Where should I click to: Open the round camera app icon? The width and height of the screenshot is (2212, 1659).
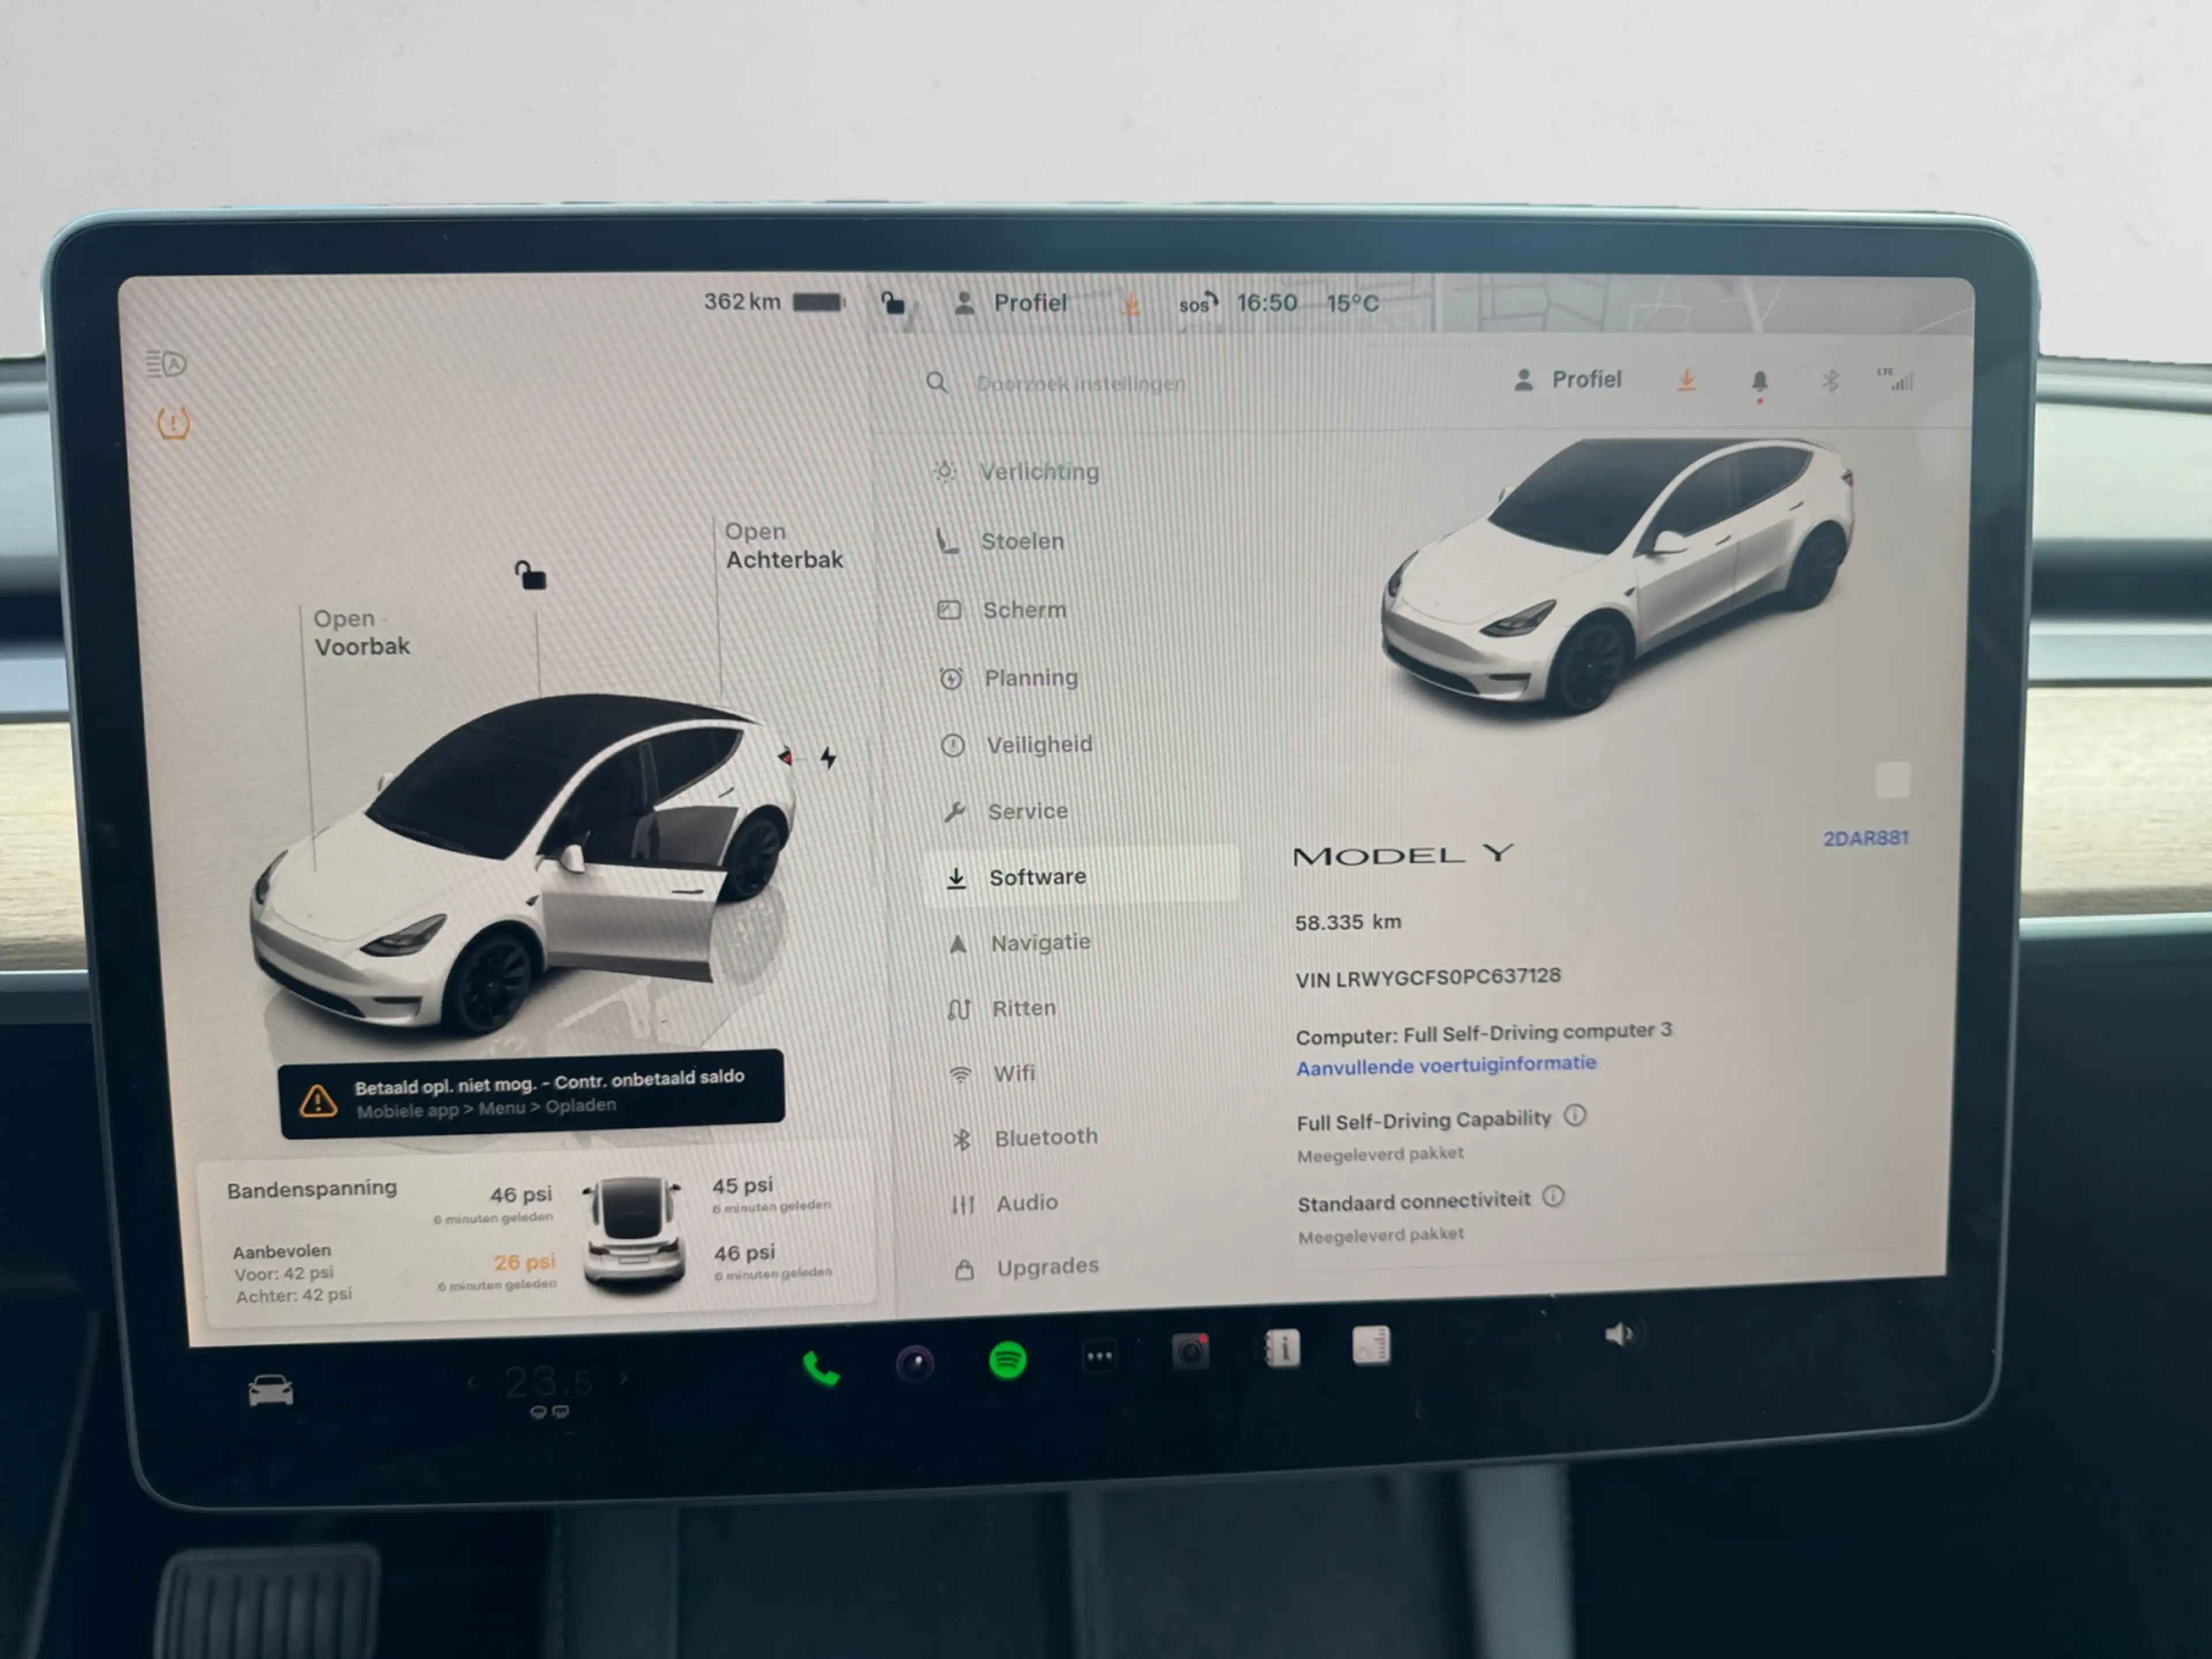click(914, 1363)
